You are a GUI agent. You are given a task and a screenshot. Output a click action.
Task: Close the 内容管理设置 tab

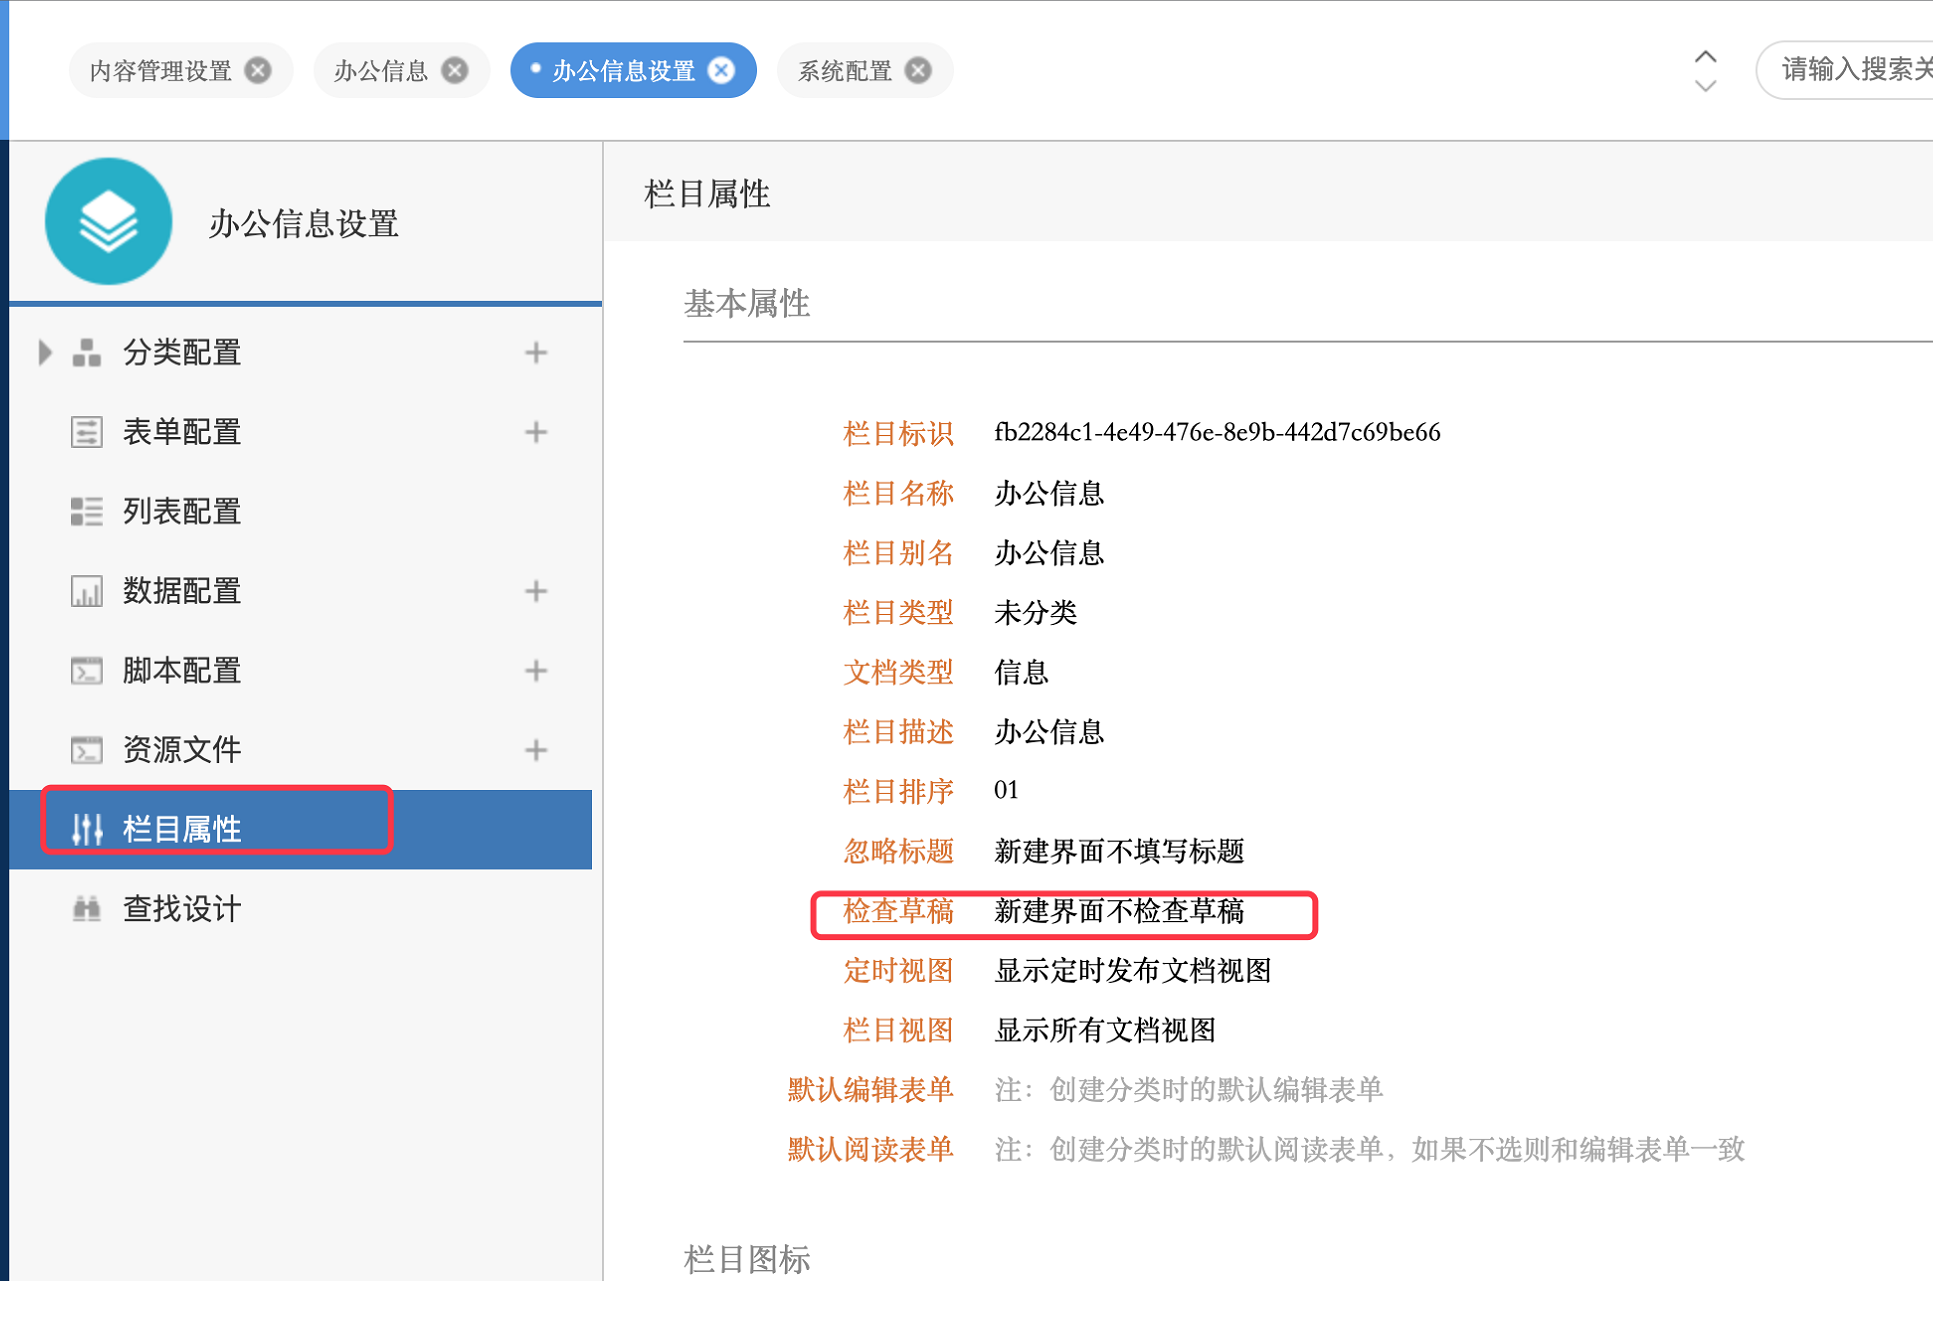(258, 70)
